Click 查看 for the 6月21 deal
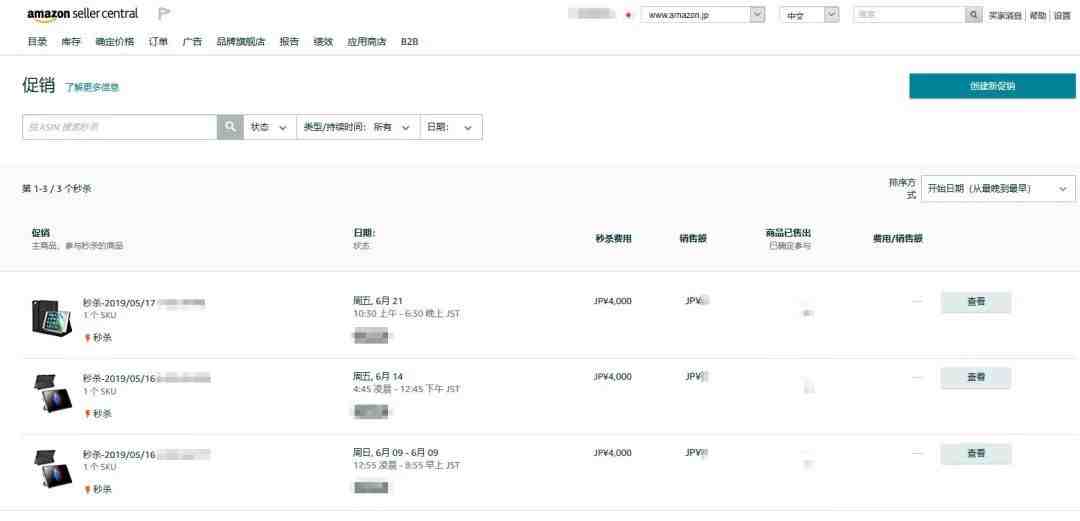1080x521 pixels. 975,301
